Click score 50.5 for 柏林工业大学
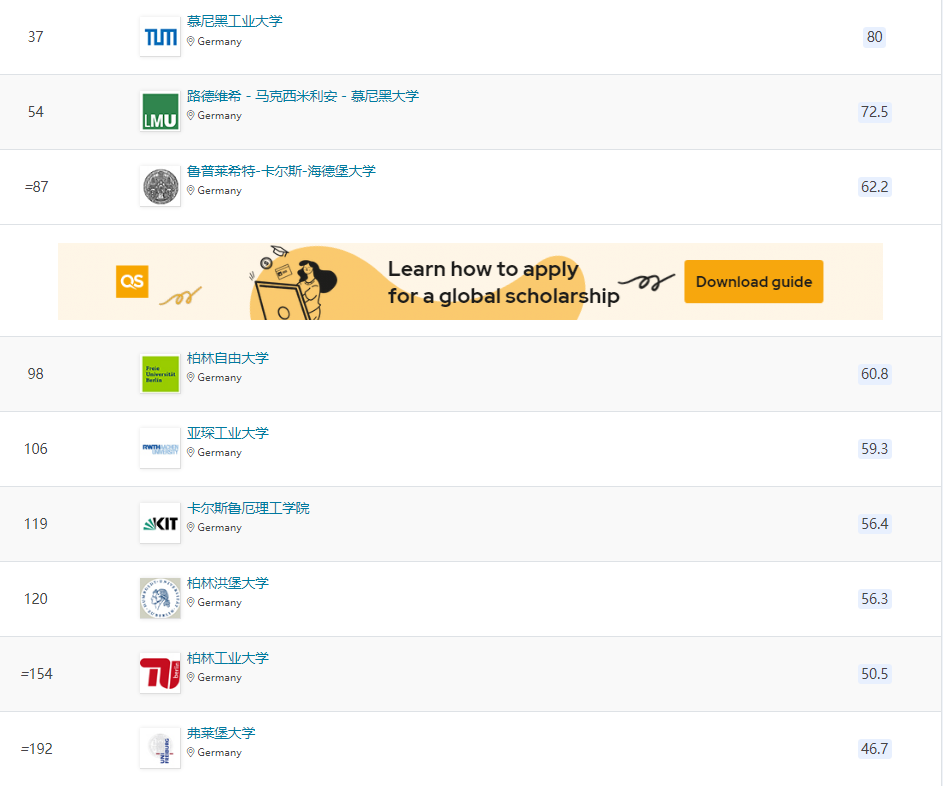Screen dimensions: 943x786 [x=874, y=674]
